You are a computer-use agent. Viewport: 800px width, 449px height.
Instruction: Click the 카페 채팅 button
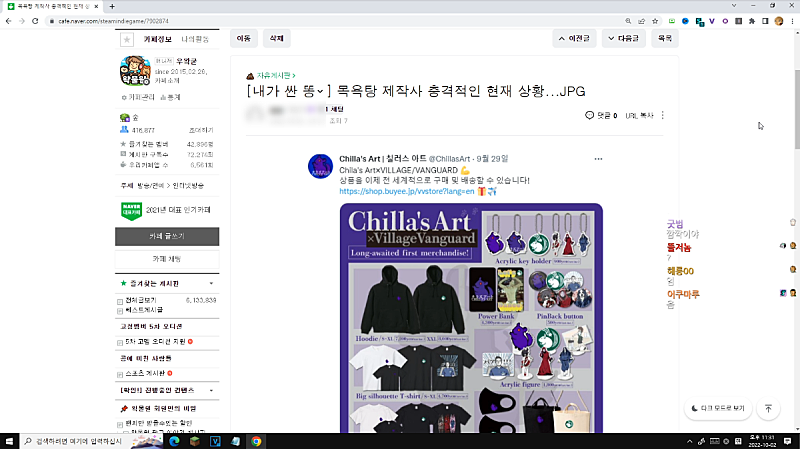[x=167, y=259]
